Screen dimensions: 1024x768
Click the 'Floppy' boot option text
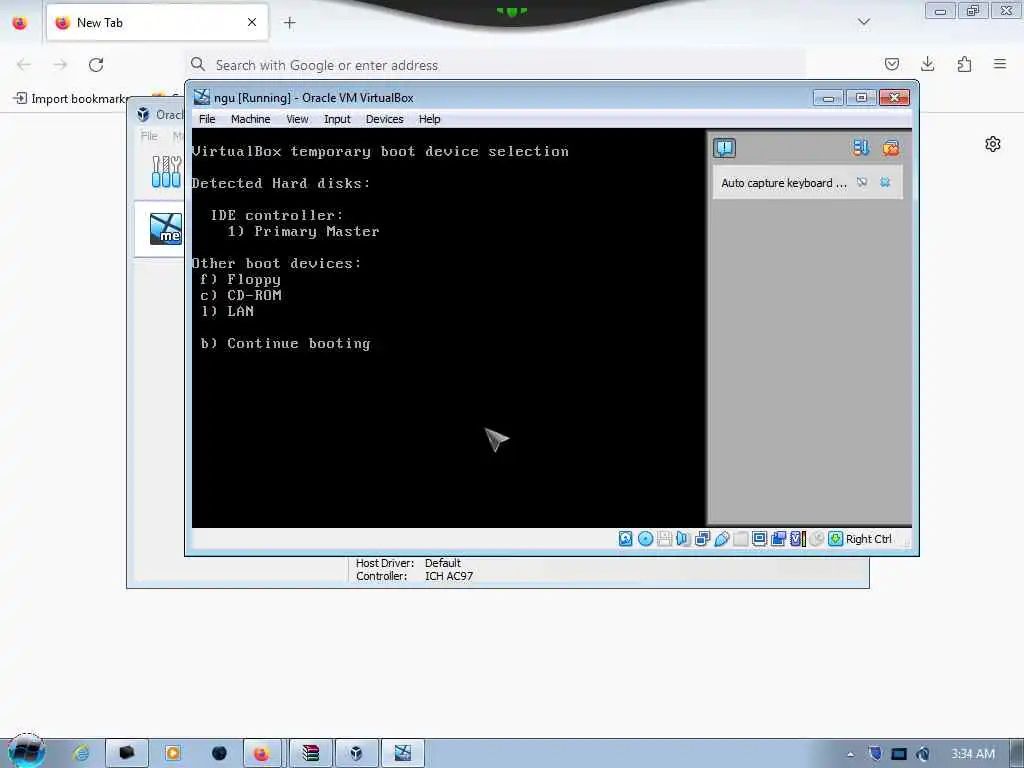tap(254, 280)
